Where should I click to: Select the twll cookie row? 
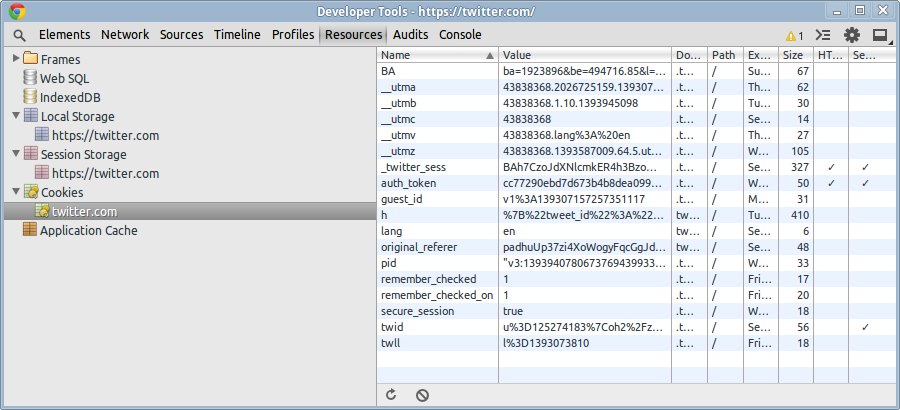(x=638, y=343)
